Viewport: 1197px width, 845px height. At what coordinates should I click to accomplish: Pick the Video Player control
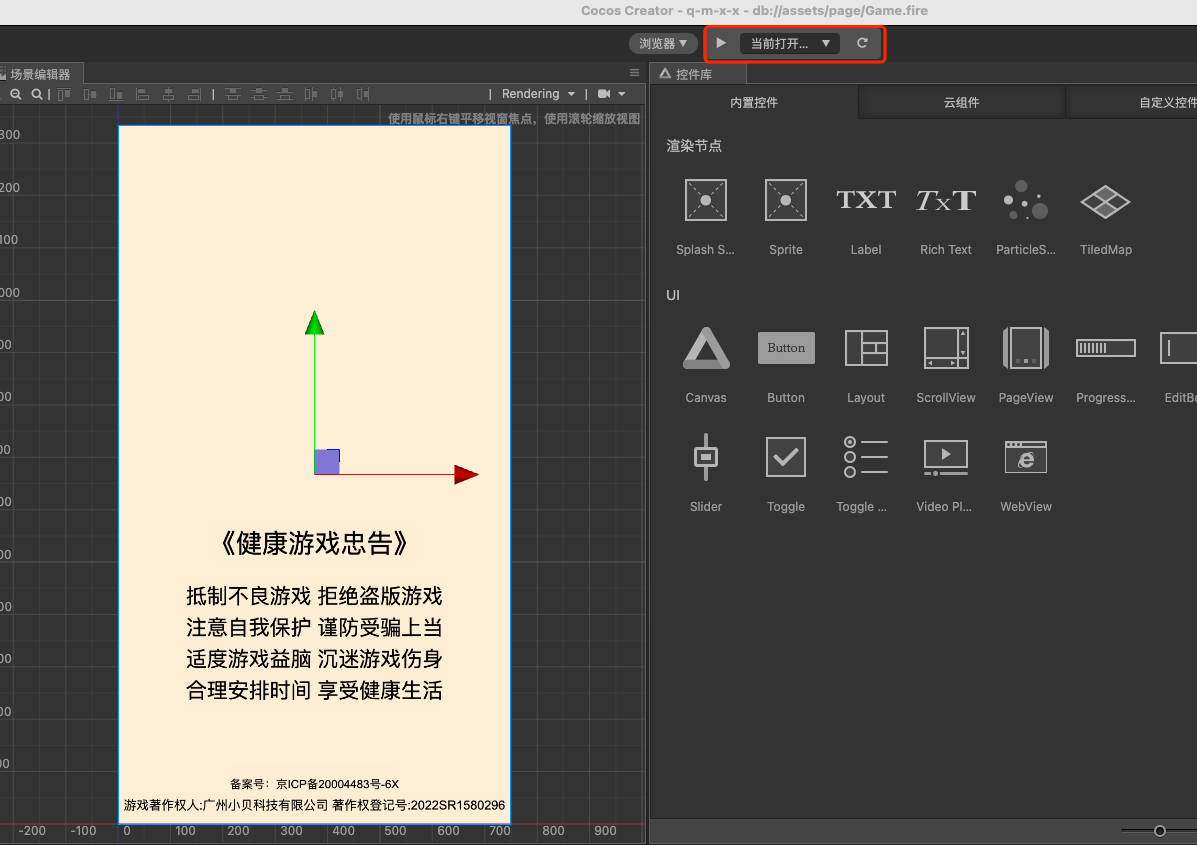[x=946, y=457]
